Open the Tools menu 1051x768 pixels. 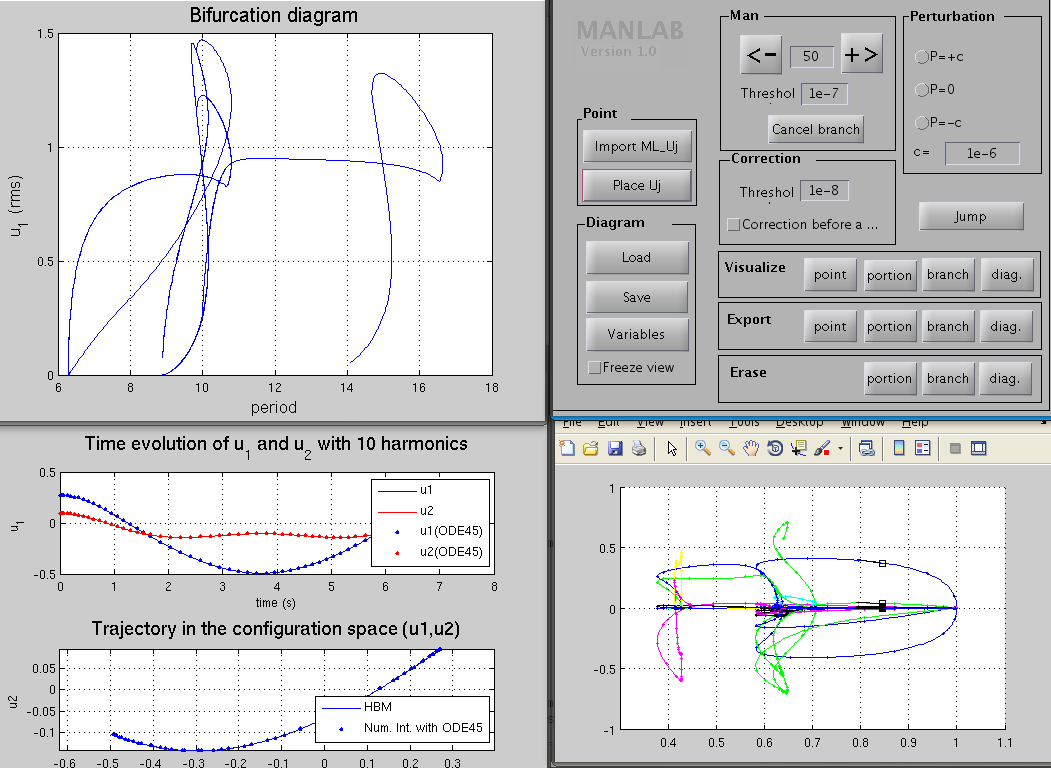tap(745, 422)
